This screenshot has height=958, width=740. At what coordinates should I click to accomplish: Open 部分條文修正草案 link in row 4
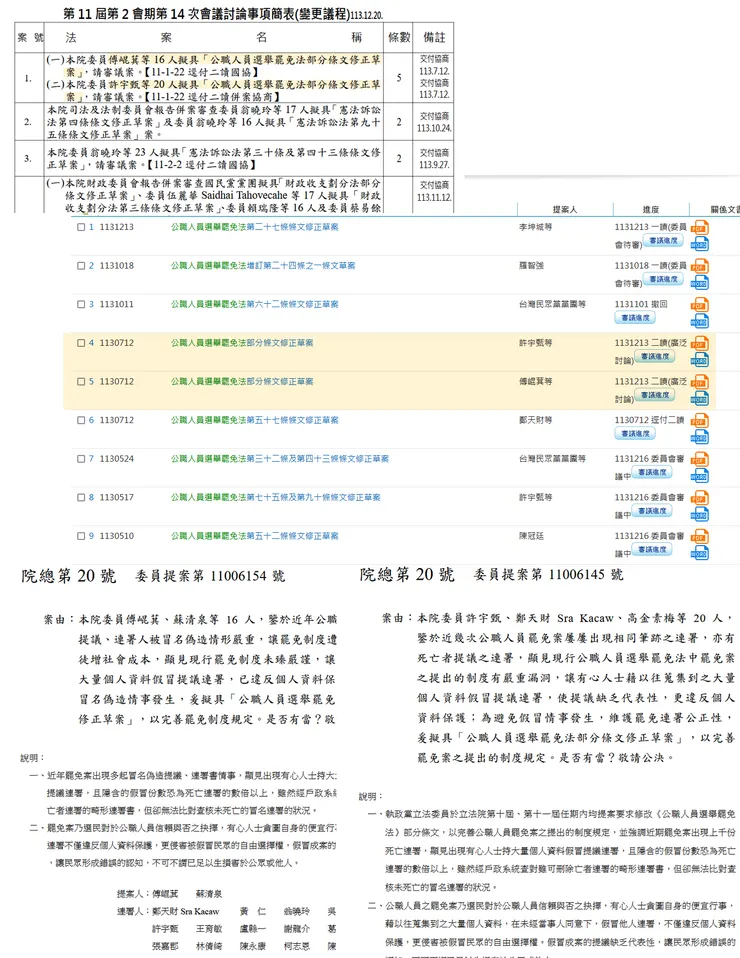pyautogui.click(x=280, y=343)
